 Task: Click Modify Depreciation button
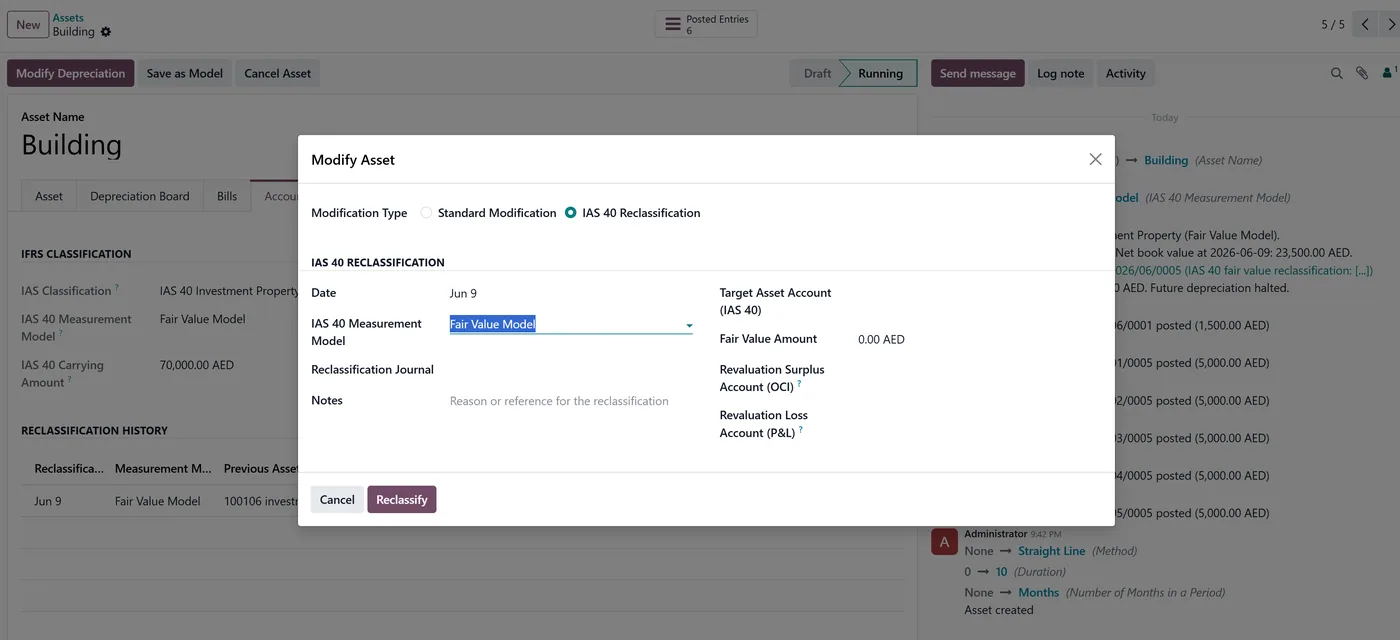pos(71,73)
